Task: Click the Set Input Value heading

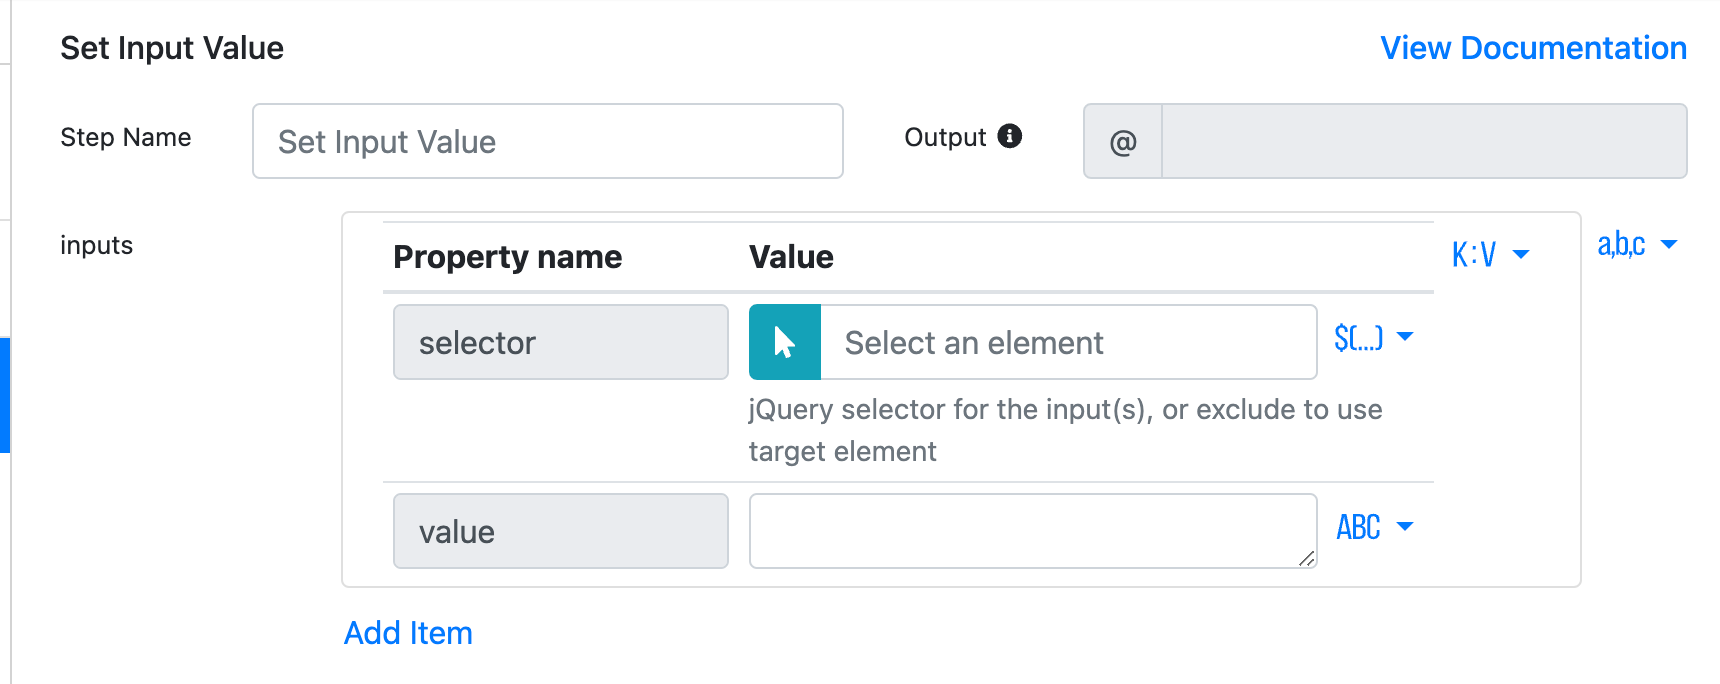Action: [172, 48]
